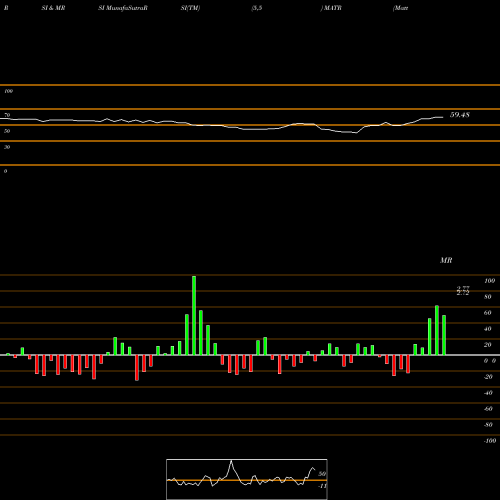Click the 30 level label on RSI axis

click(7, 147)
